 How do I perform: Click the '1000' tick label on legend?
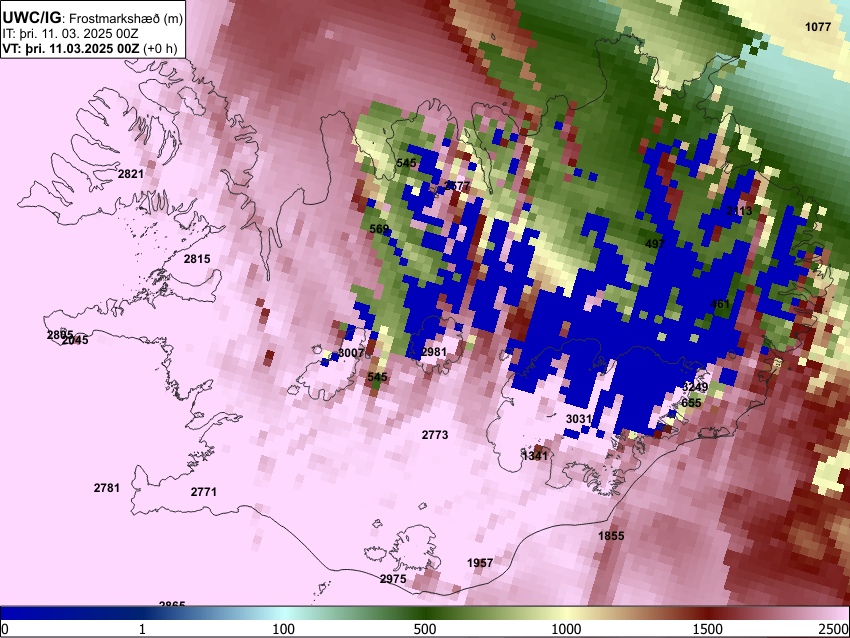click(566, 629)
